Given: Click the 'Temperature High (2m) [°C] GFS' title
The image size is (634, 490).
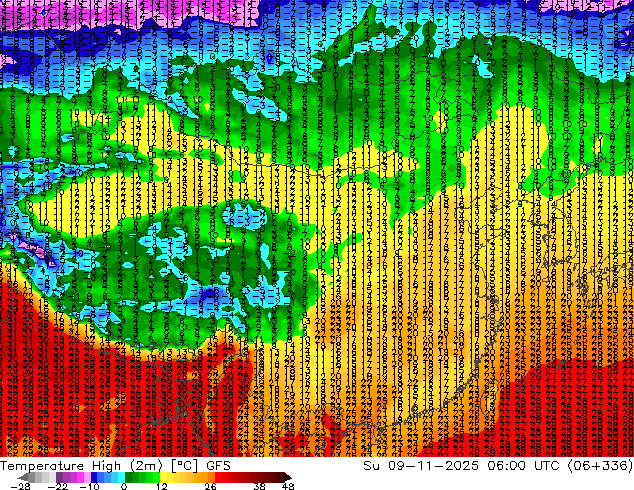Looking at the screenshot, I should click(115, 466).
